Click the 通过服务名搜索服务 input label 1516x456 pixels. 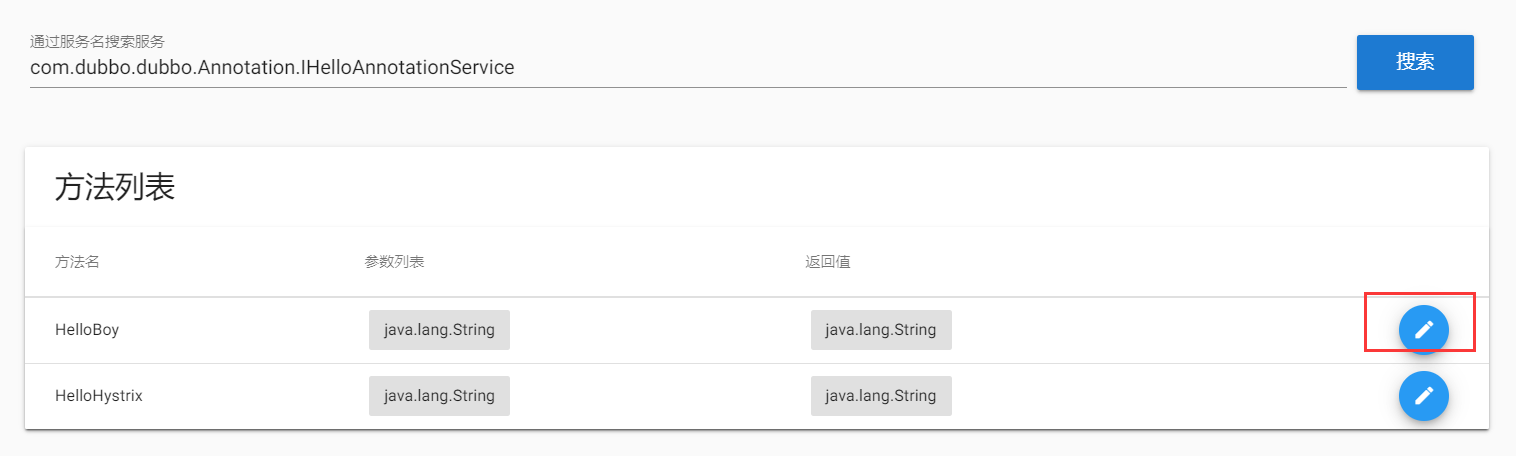point(97,41)
